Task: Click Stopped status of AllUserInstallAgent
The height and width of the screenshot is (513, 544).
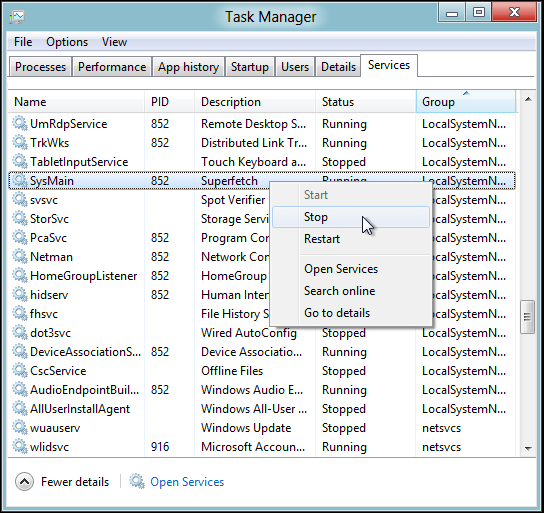Action: pyautogui.click(x=343, y=409)
